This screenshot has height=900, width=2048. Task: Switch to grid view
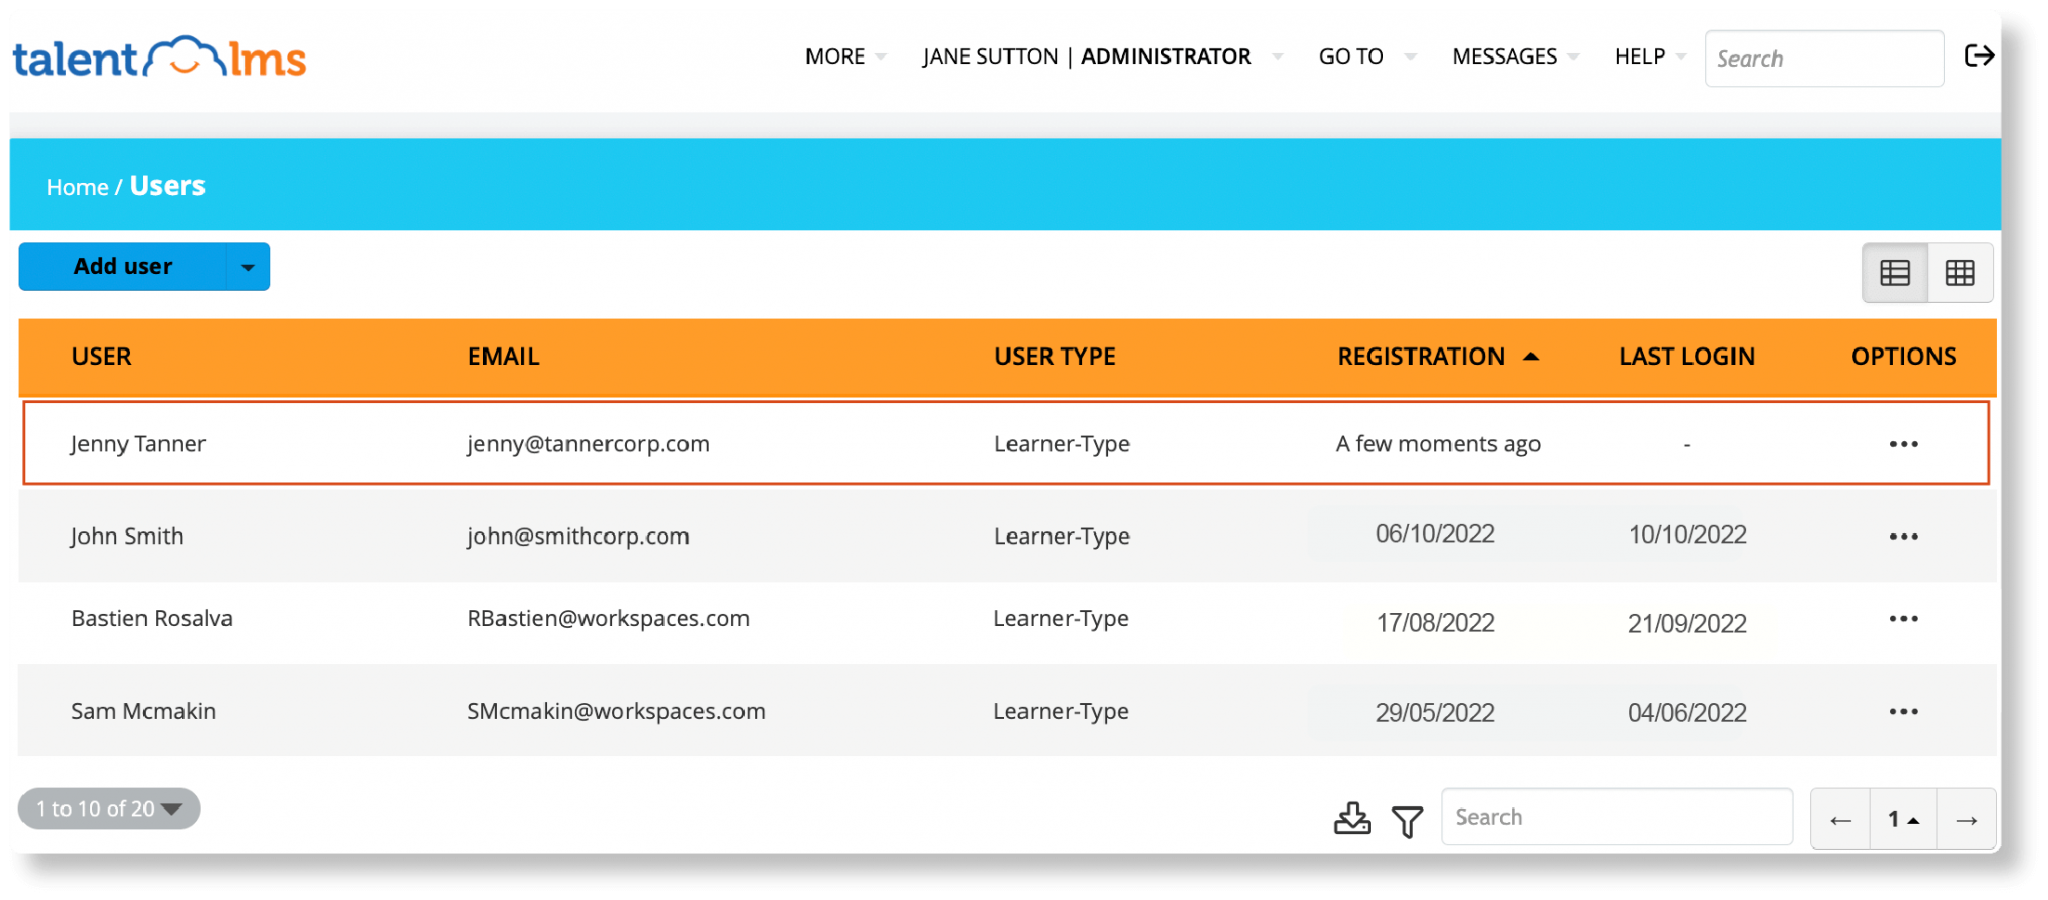pos(1960,272)
